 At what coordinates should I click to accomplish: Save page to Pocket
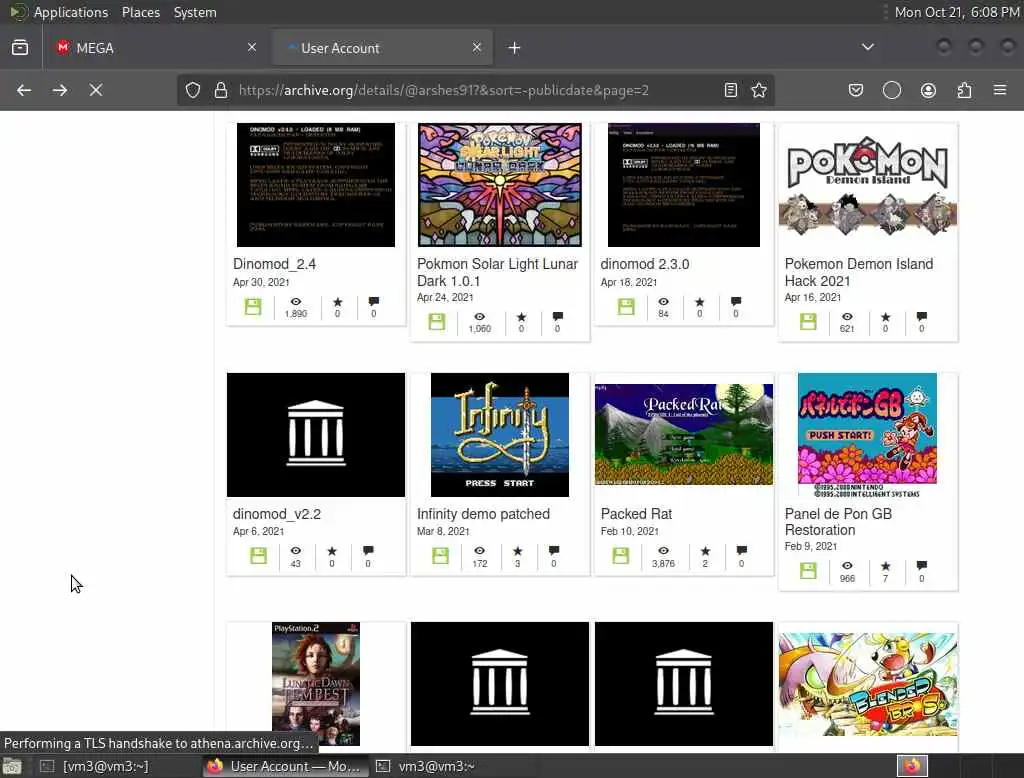click(x=856, y=90)
